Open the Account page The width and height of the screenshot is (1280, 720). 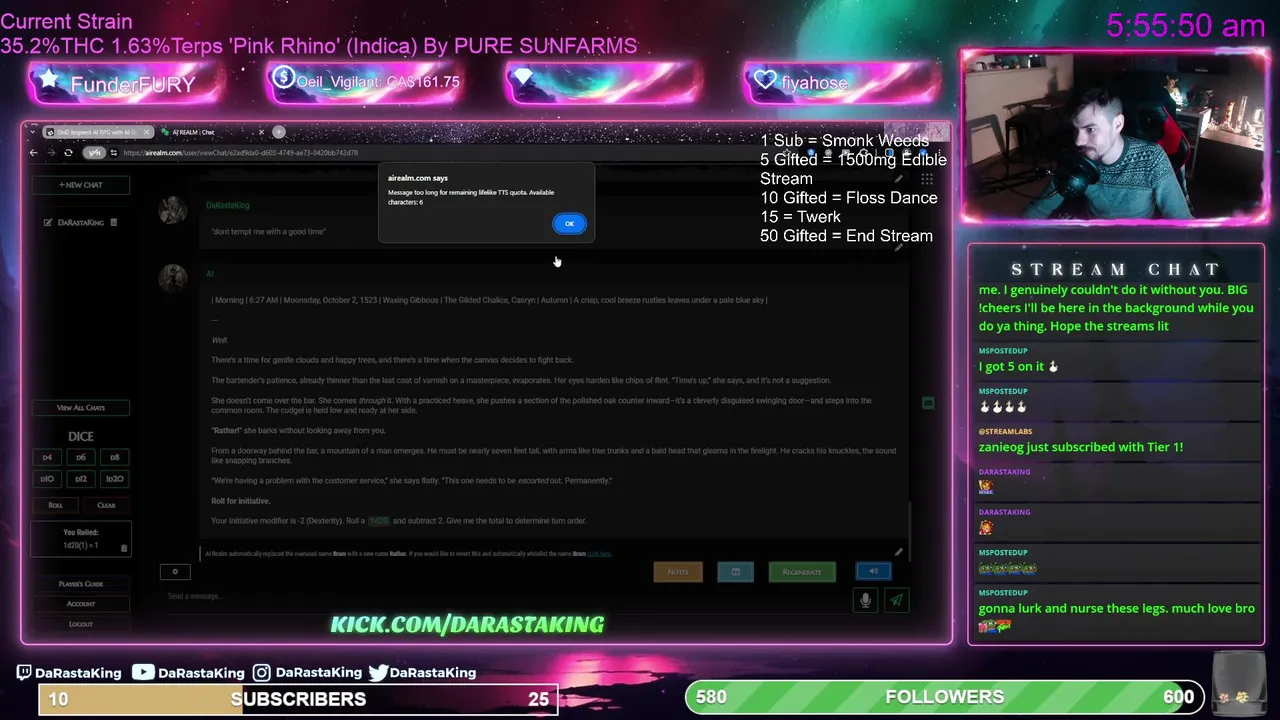[x=81, y=604]
